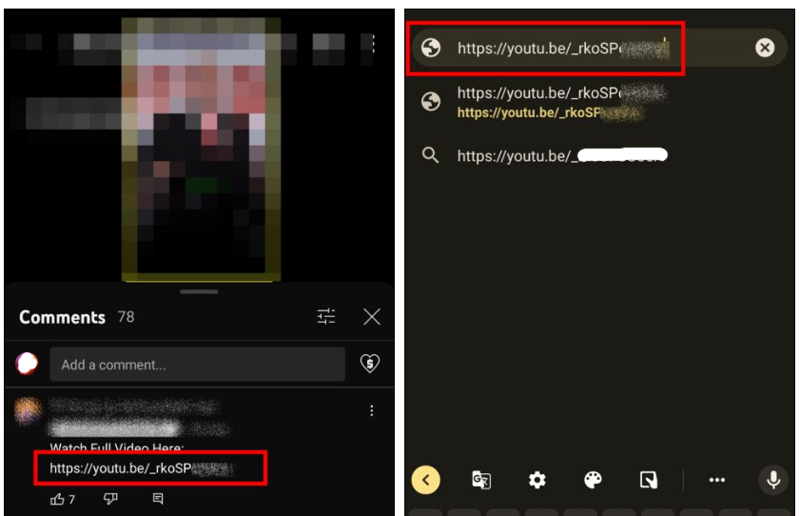Close the Comments panel
Screen dimensions: 800x516
(372, 316)
